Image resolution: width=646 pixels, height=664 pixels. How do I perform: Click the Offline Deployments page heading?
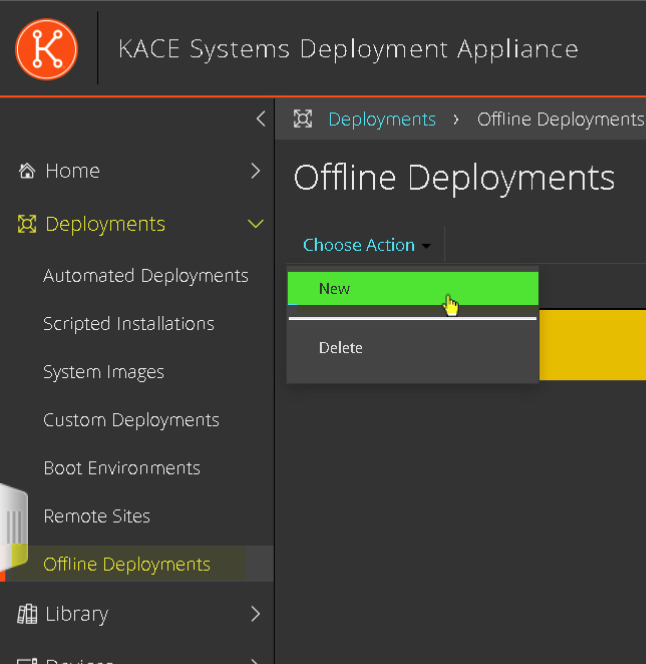(454, 178)
